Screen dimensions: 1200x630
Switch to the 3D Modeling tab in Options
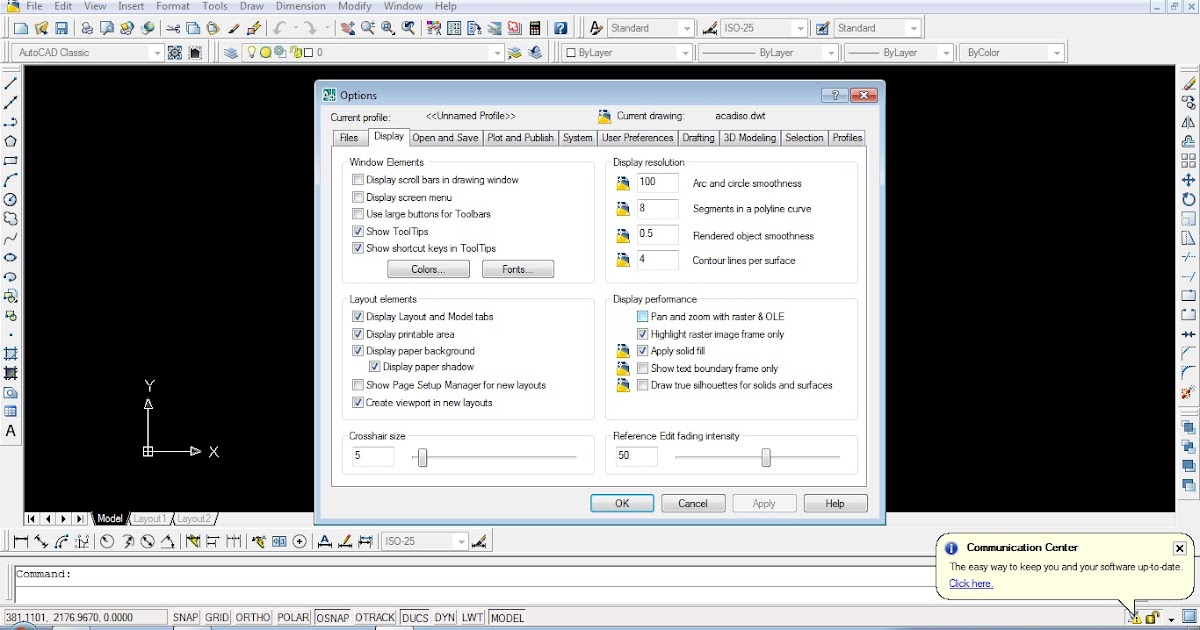[748, 137]
